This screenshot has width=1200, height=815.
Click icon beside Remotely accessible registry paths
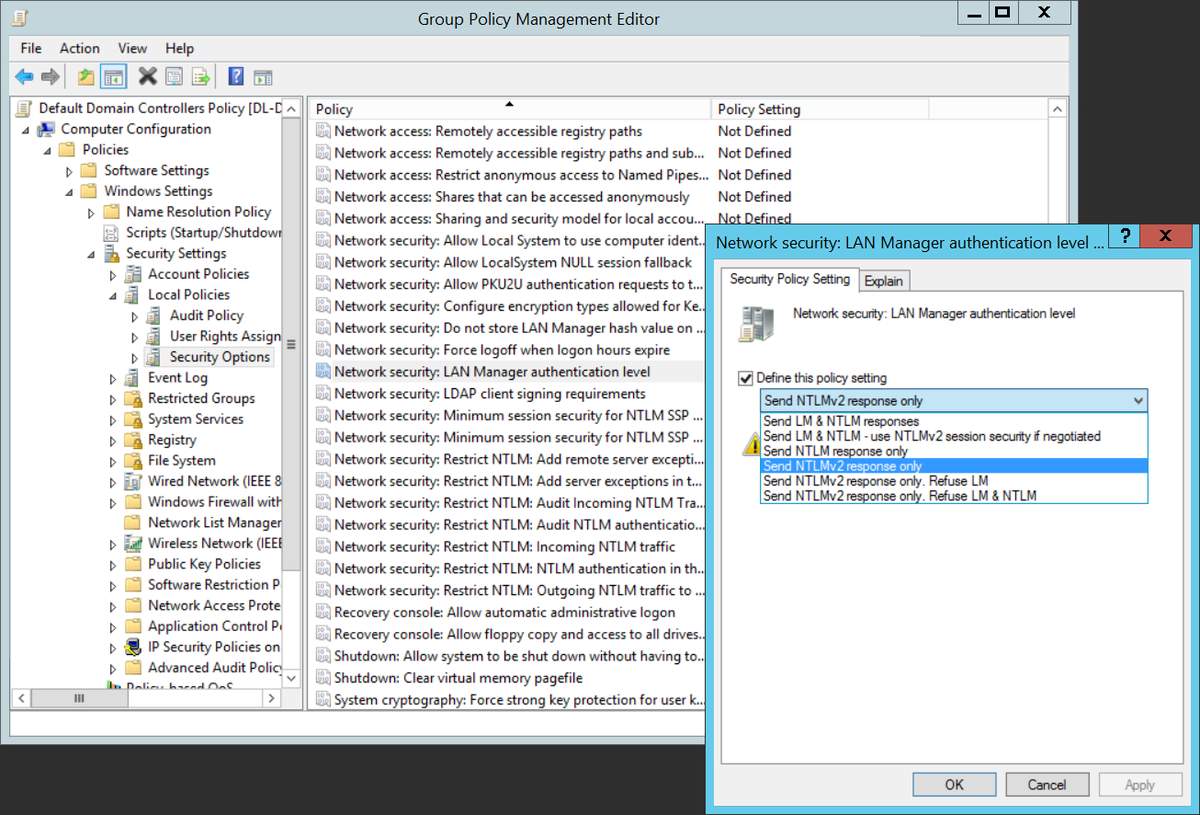pos(323,131)
